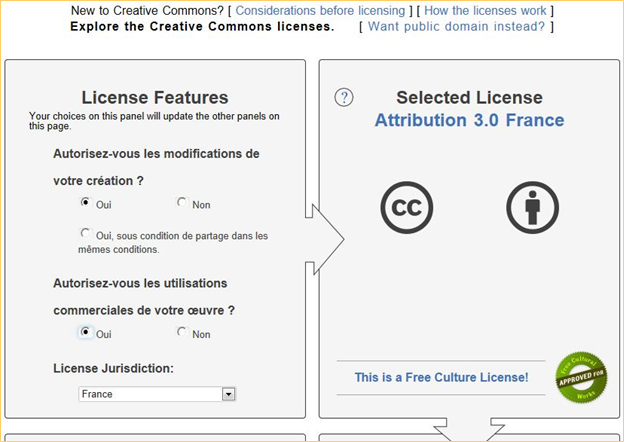Click the Selected License heading
624x442 pixels.
470,97
